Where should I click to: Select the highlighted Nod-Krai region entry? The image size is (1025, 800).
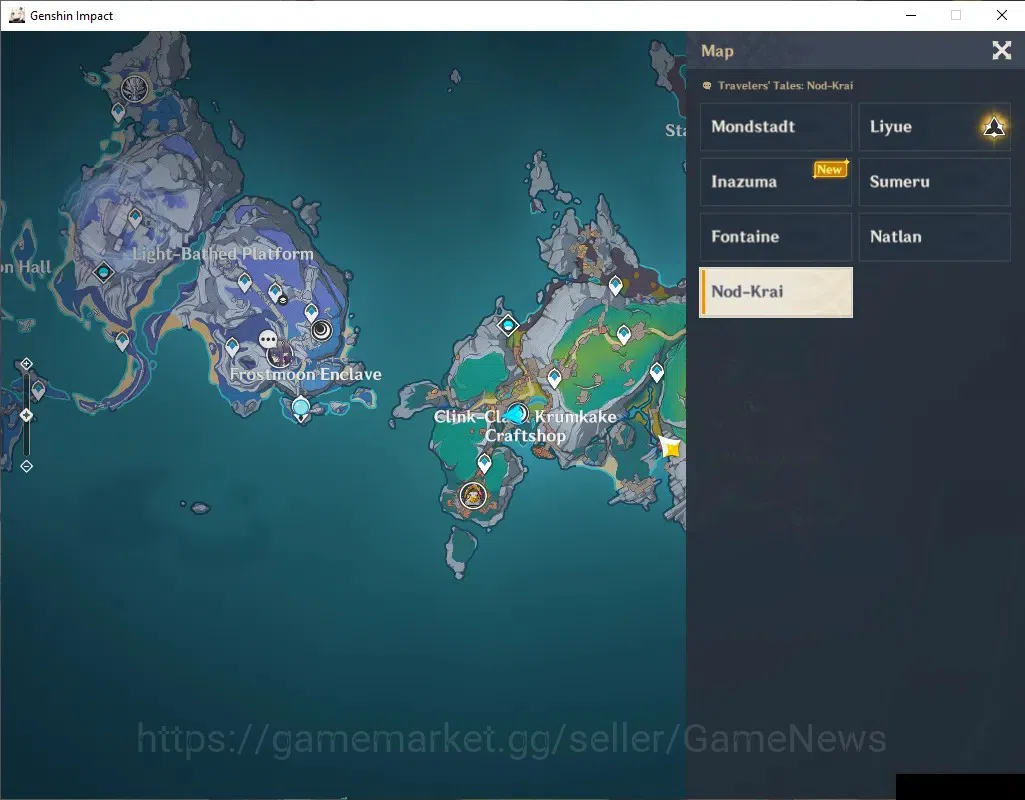(x=776, y=292)
